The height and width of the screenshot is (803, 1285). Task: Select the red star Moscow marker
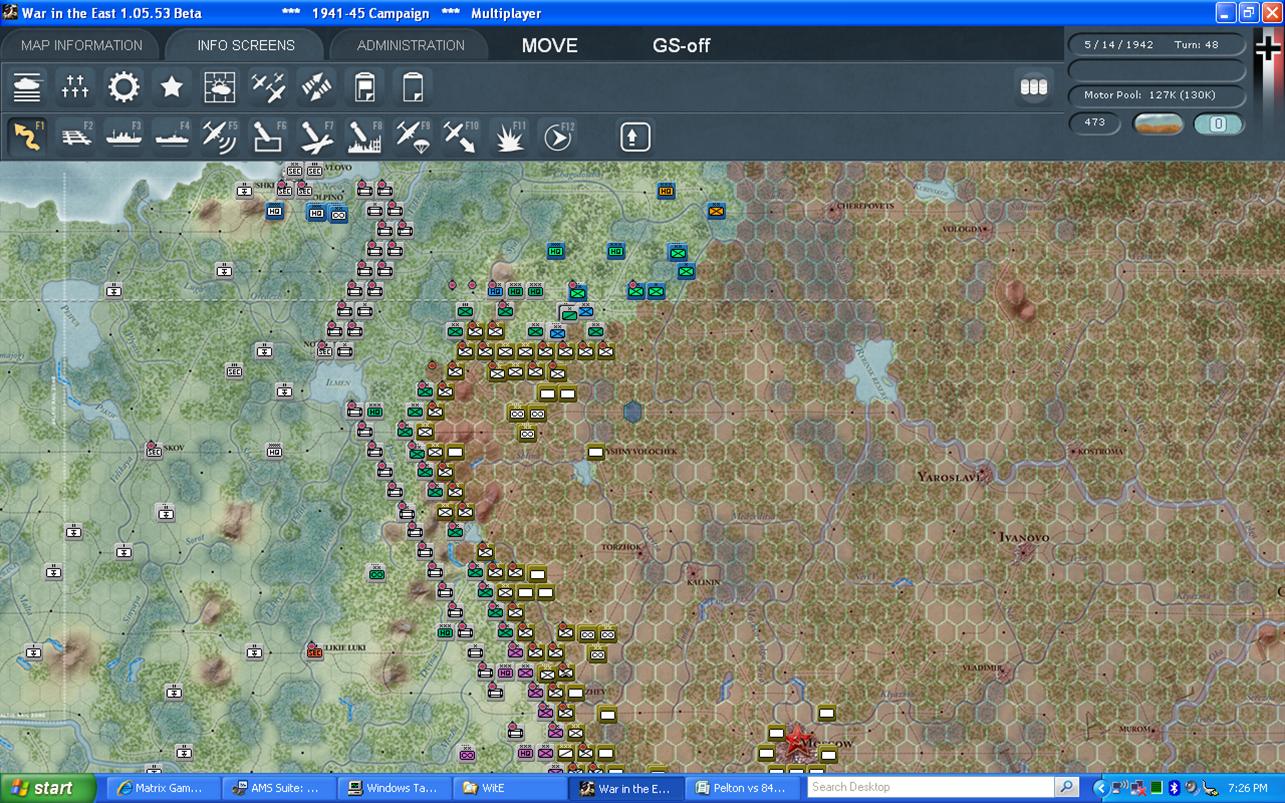point(797,741)
